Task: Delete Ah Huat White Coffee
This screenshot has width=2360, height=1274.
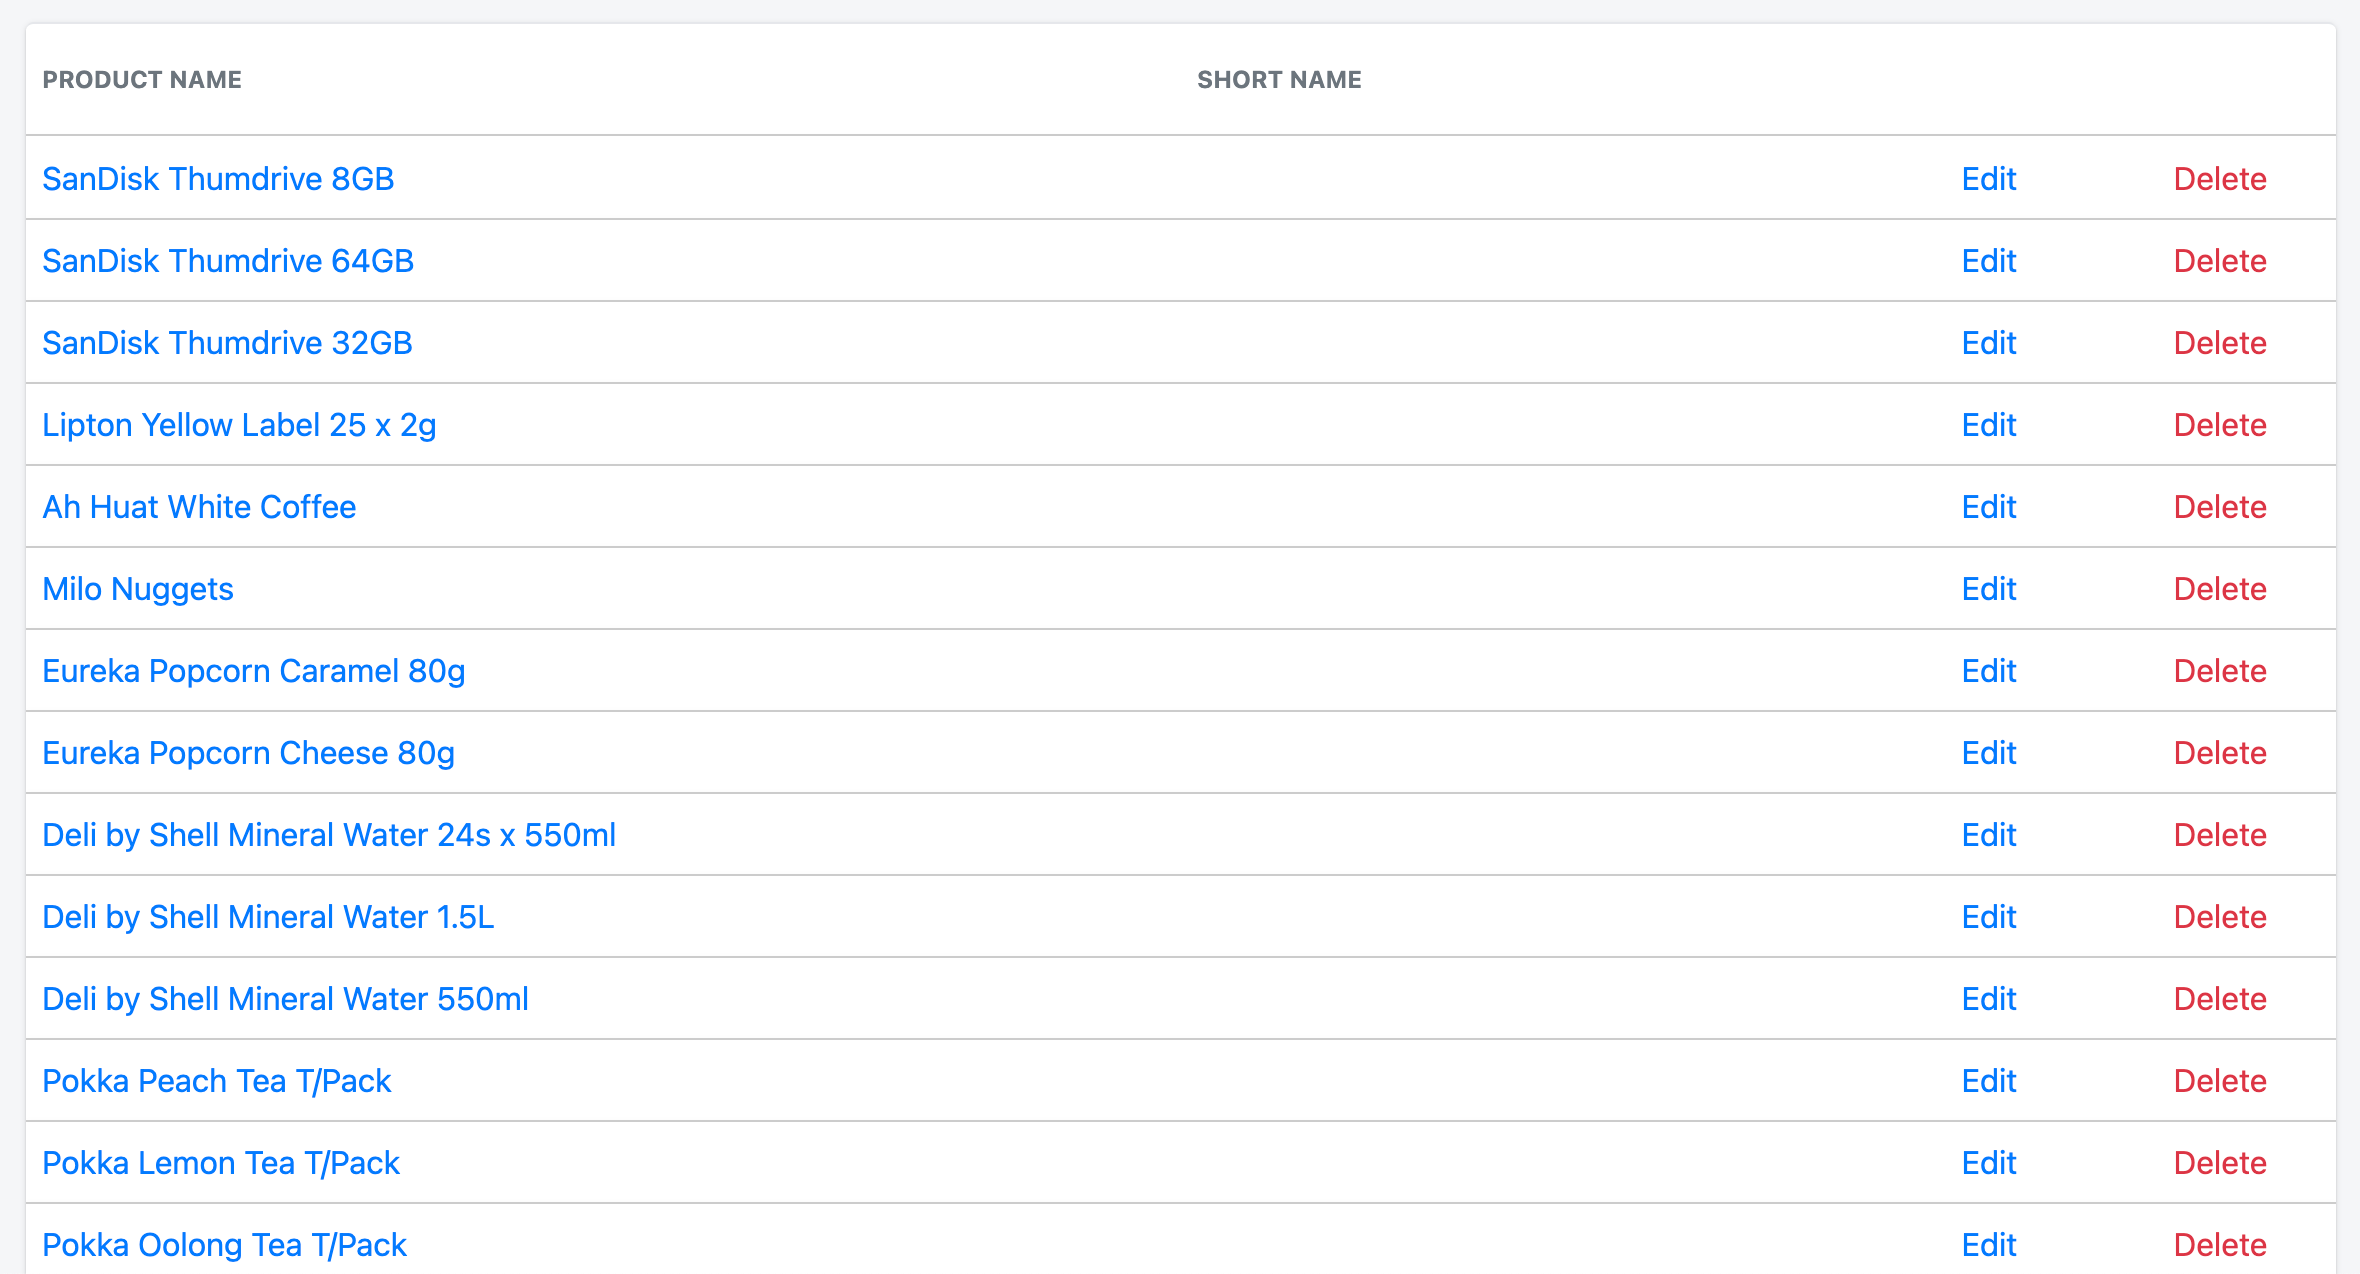Action: [x=2220, y=507]
